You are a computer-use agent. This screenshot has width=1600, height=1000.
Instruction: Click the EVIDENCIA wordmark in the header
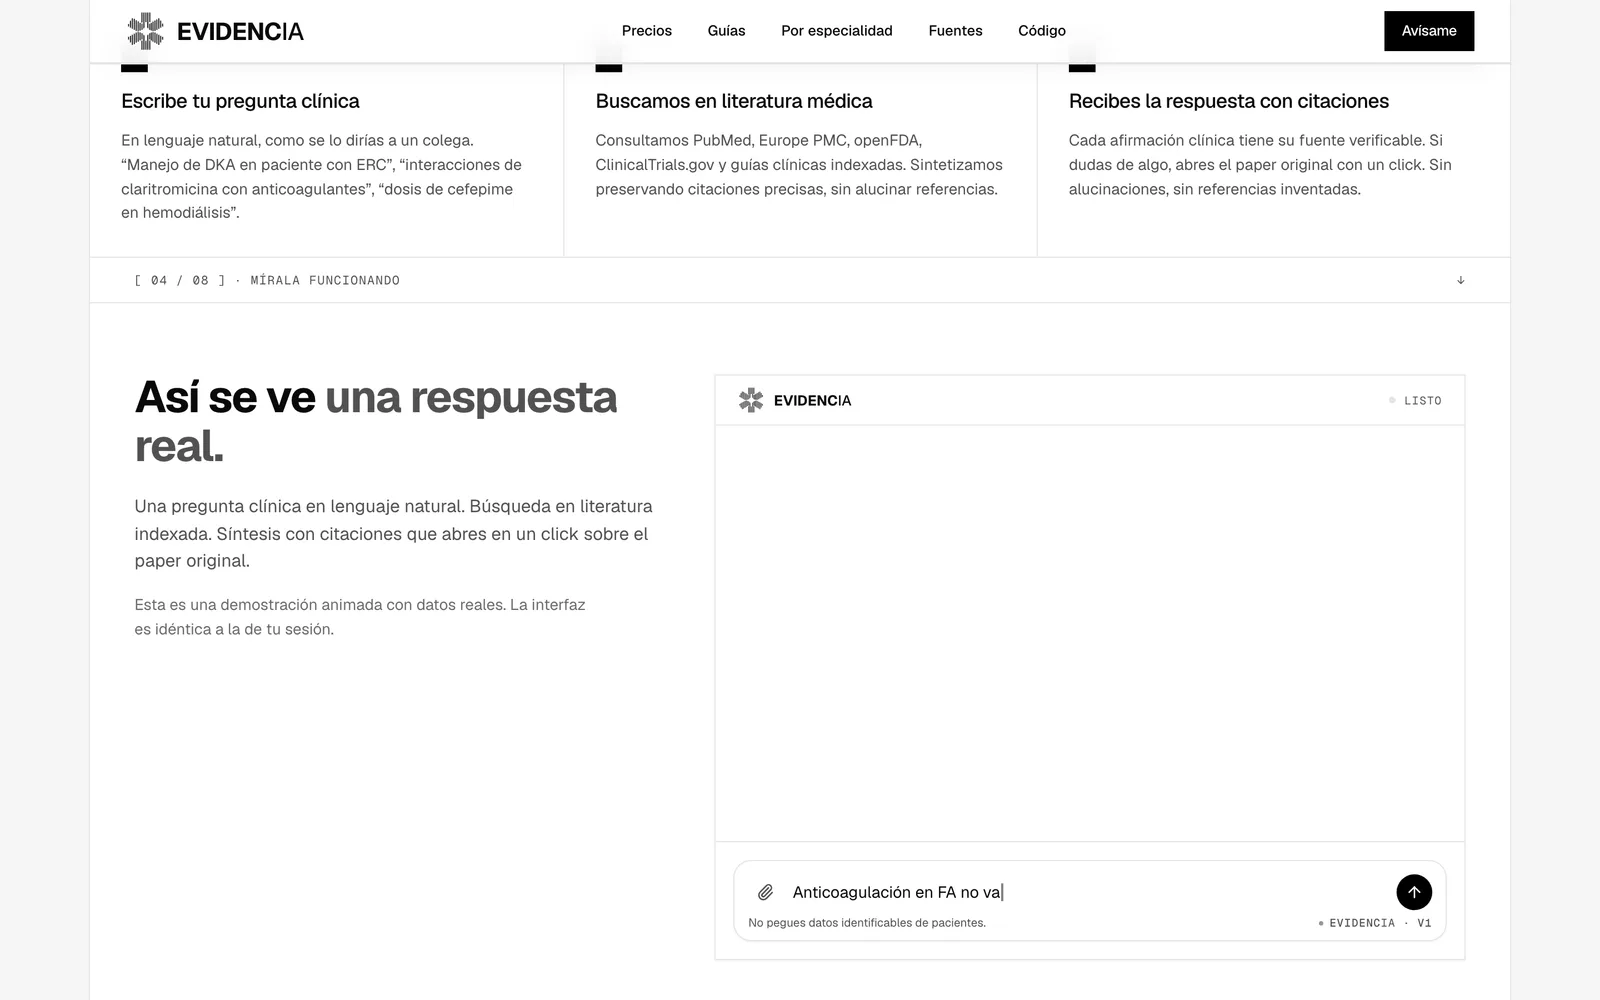click(240, 31)
